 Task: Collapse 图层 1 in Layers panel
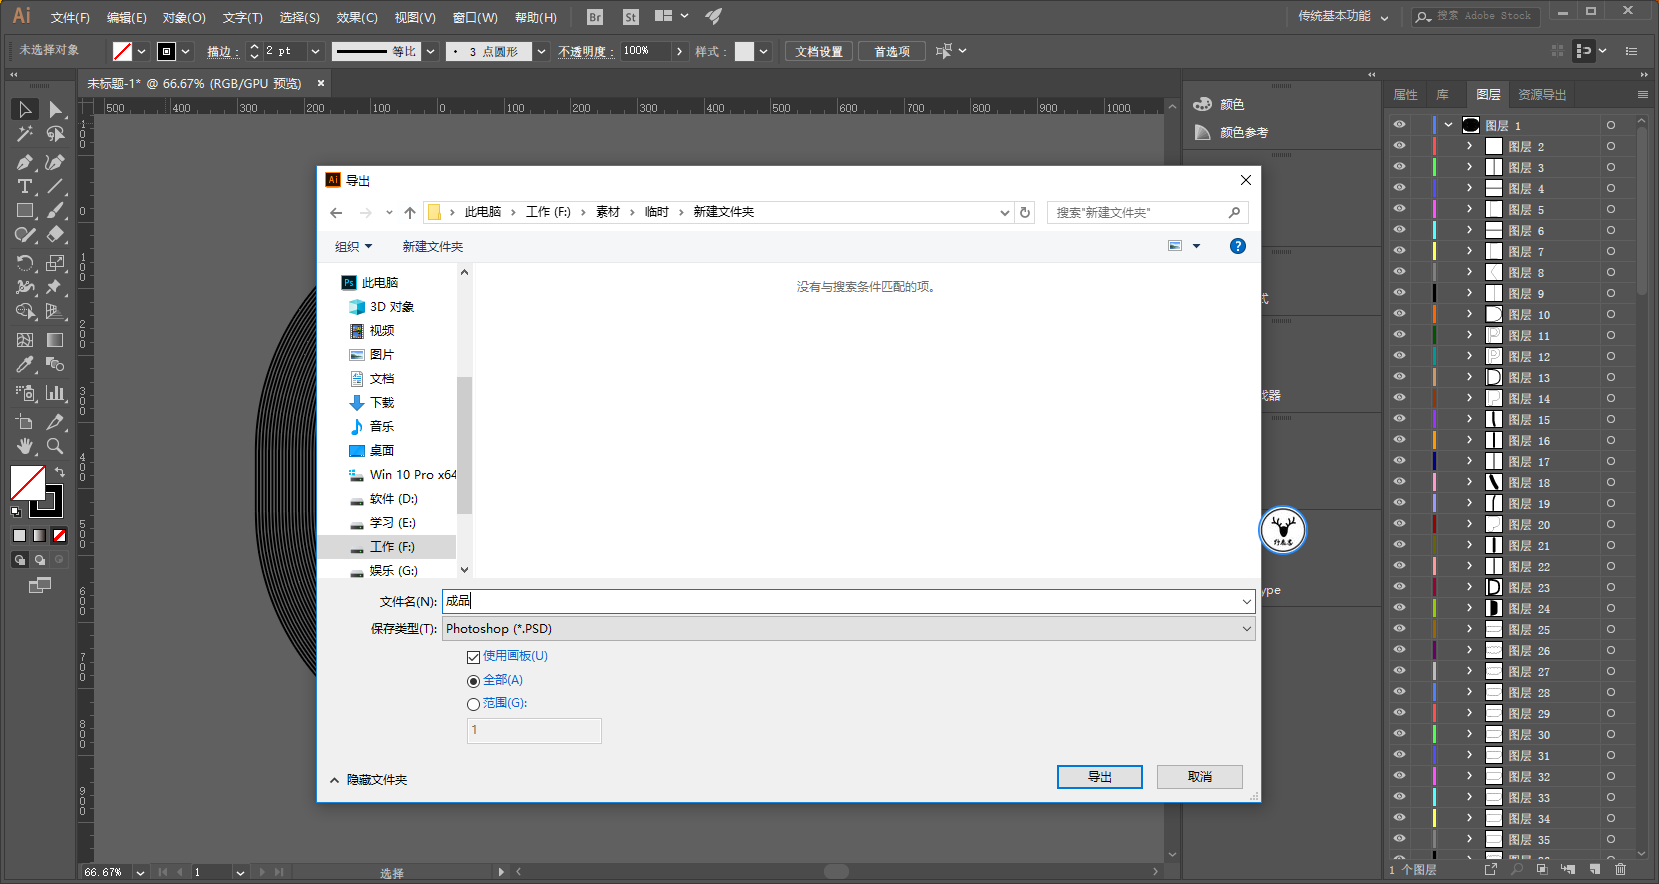1448,125
